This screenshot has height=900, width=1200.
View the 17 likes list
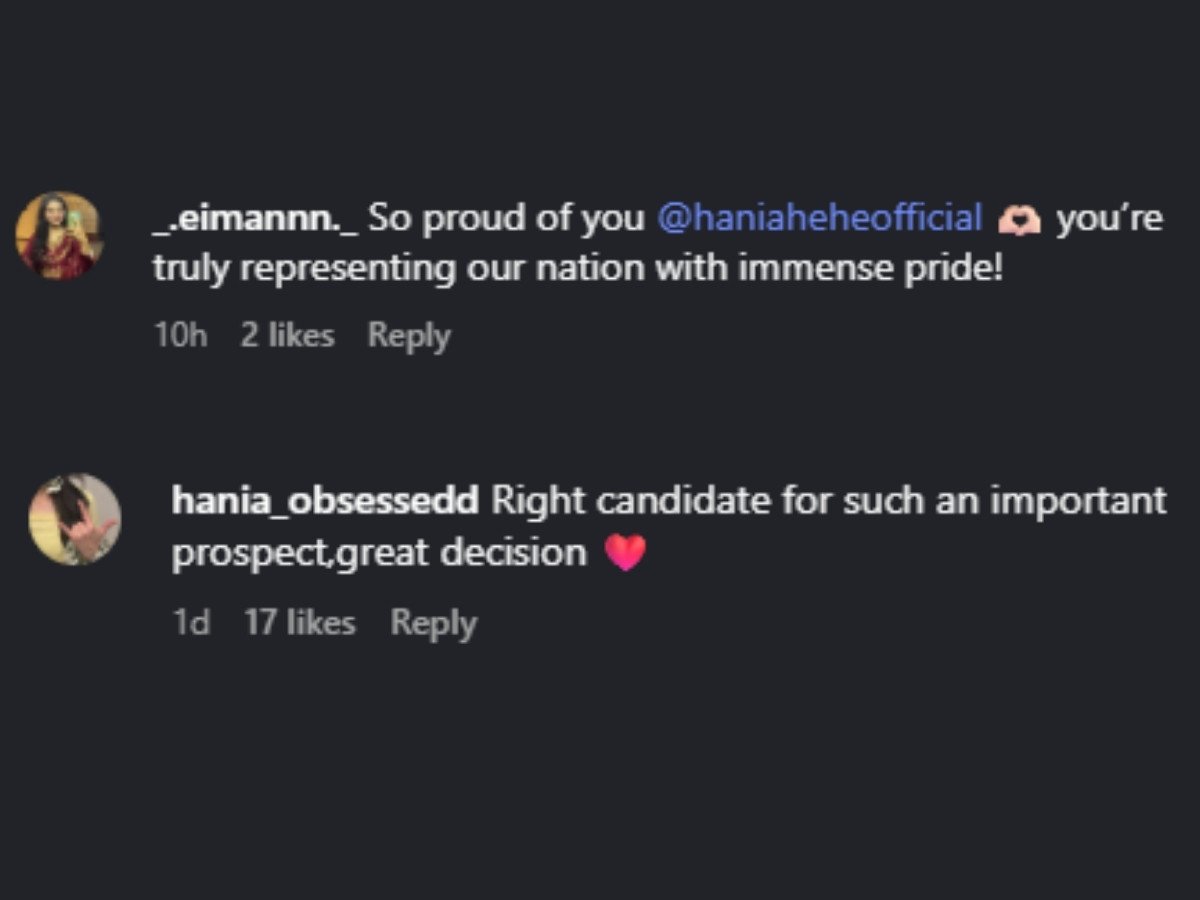point(300,623)
